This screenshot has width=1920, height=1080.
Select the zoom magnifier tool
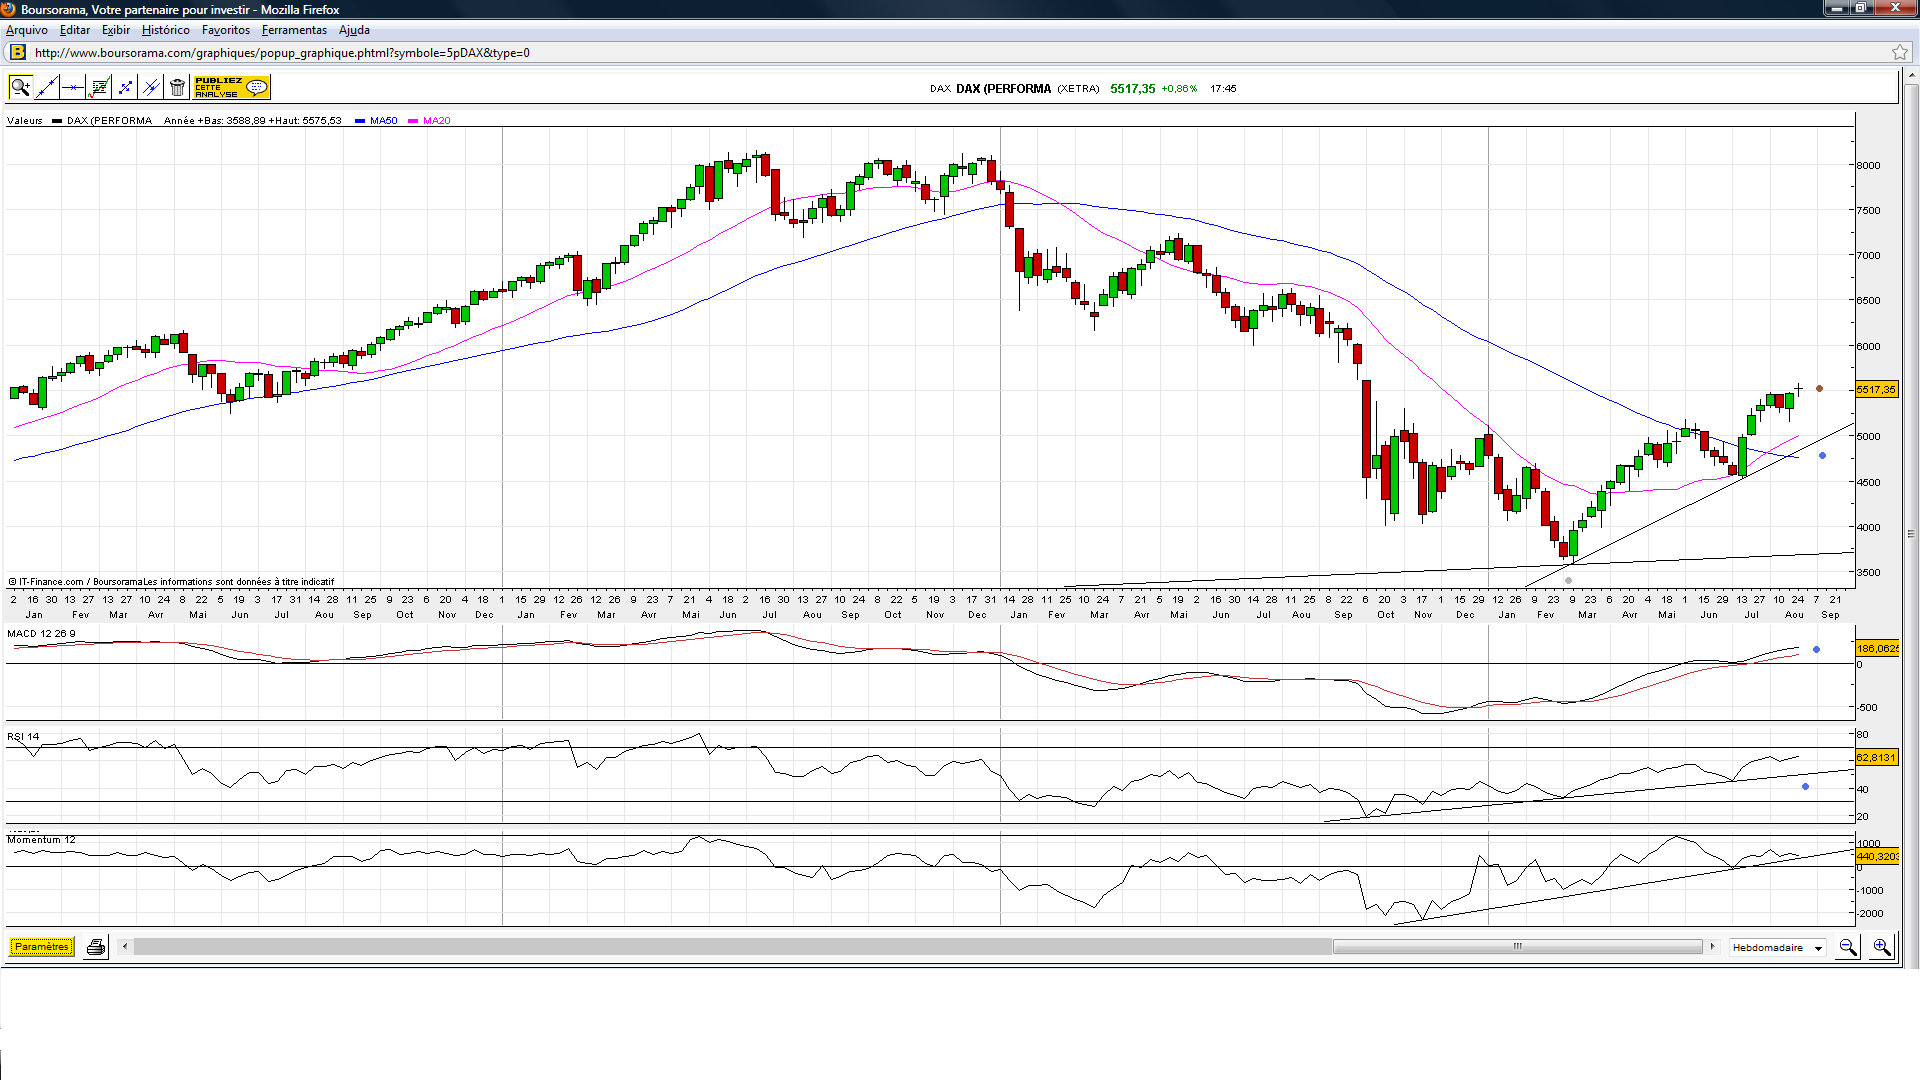20,88
